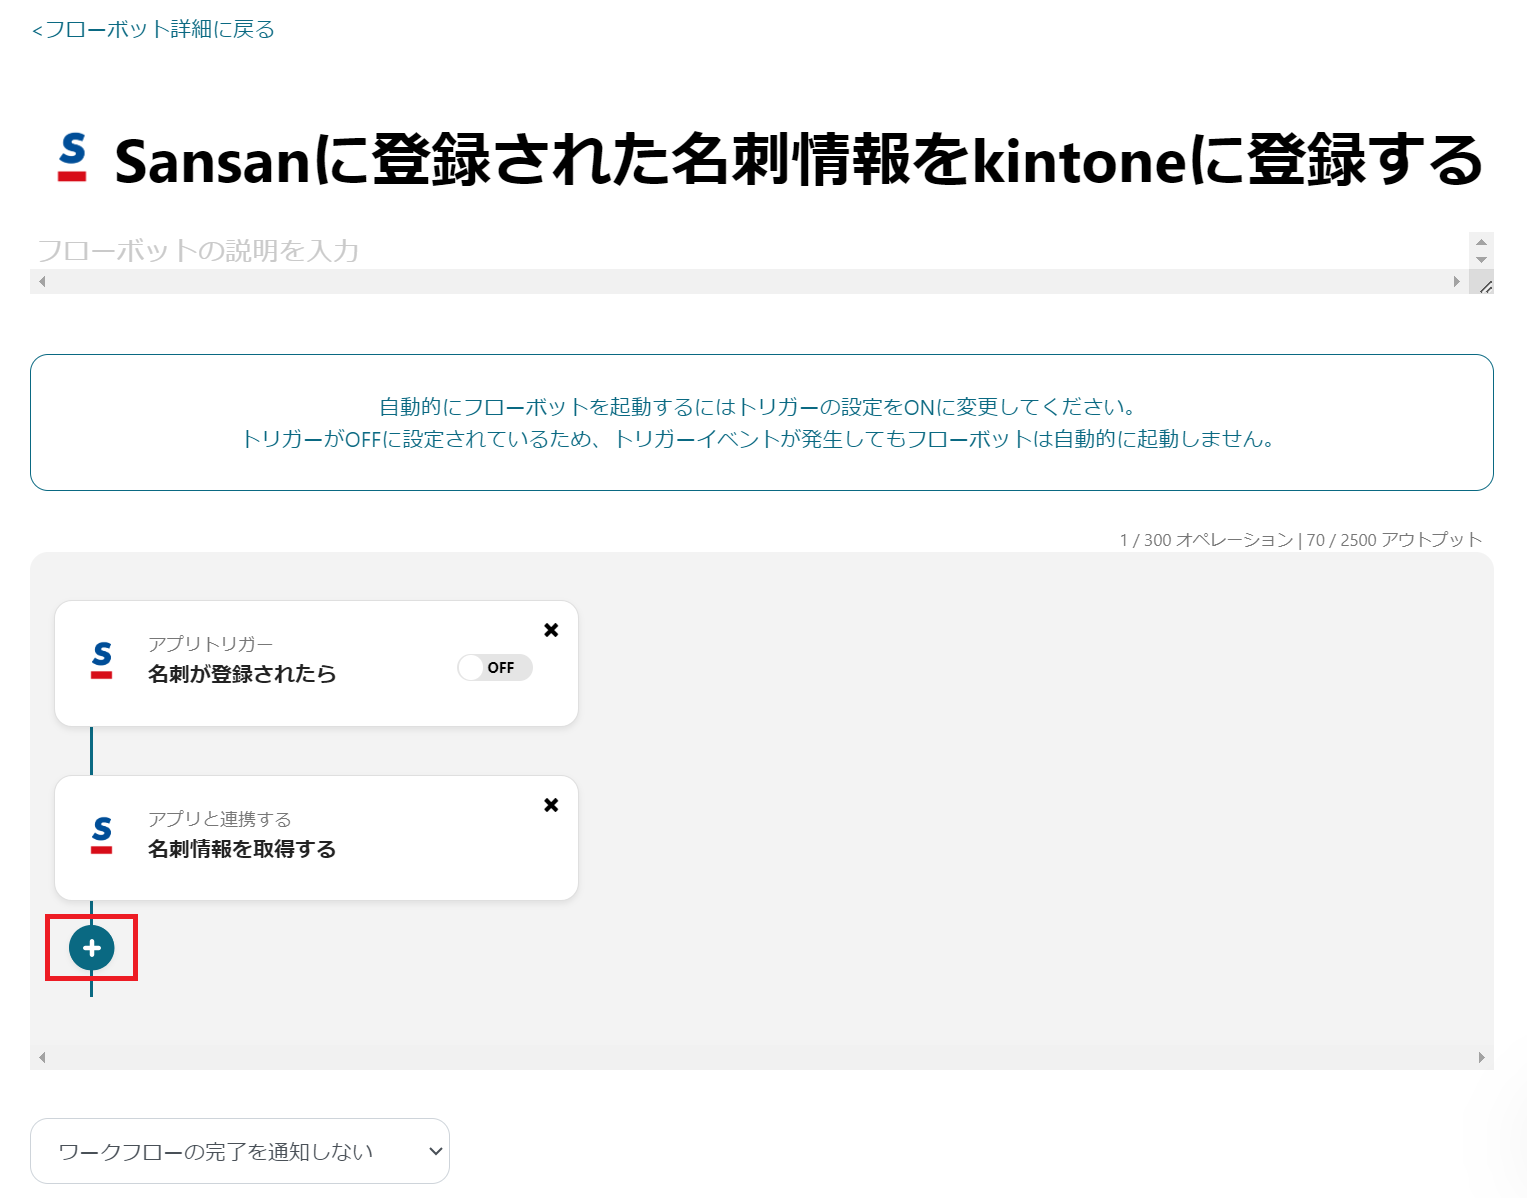Image resolution: width=1527 pixels, height=1198 pixels.
Task: Add a new step with the plus button
Action: [92, 948]
